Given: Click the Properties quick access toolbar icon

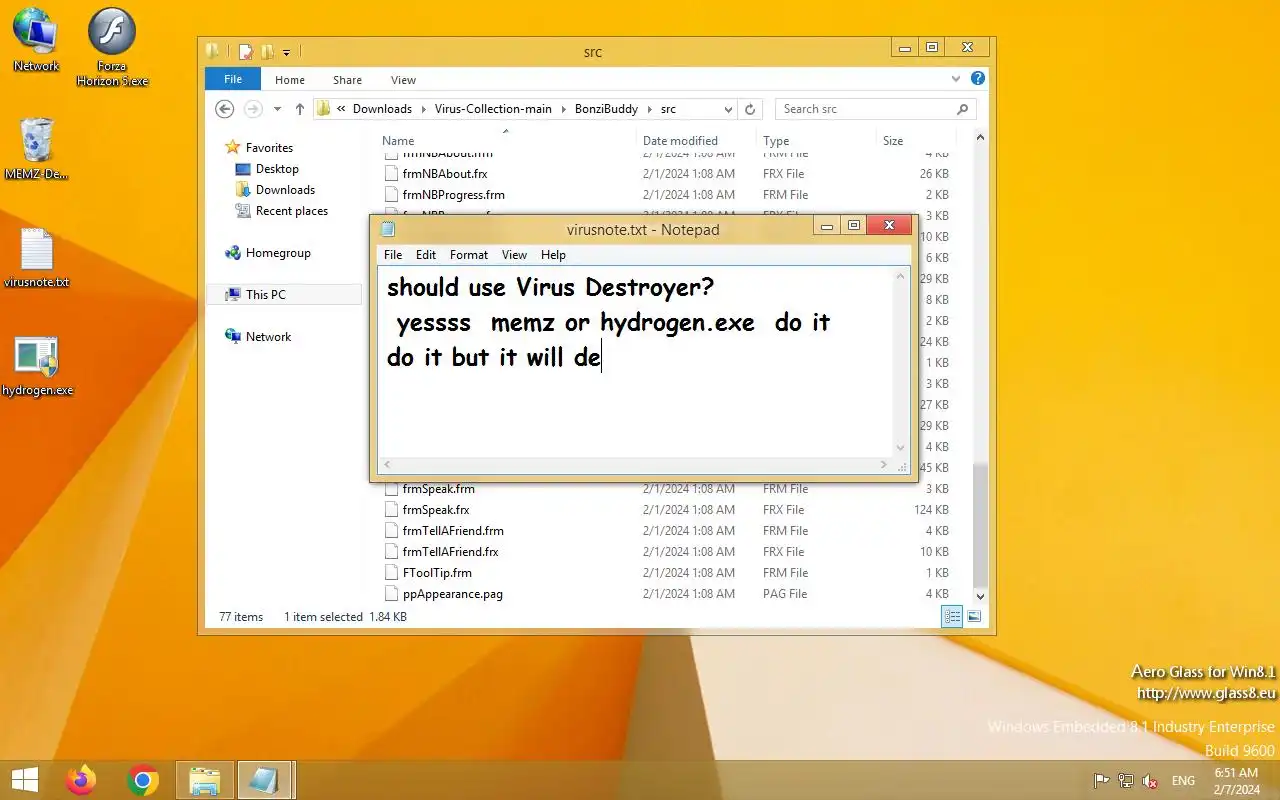Looking at the screenshot, I should pyautogui.click(x=246, y=51).
